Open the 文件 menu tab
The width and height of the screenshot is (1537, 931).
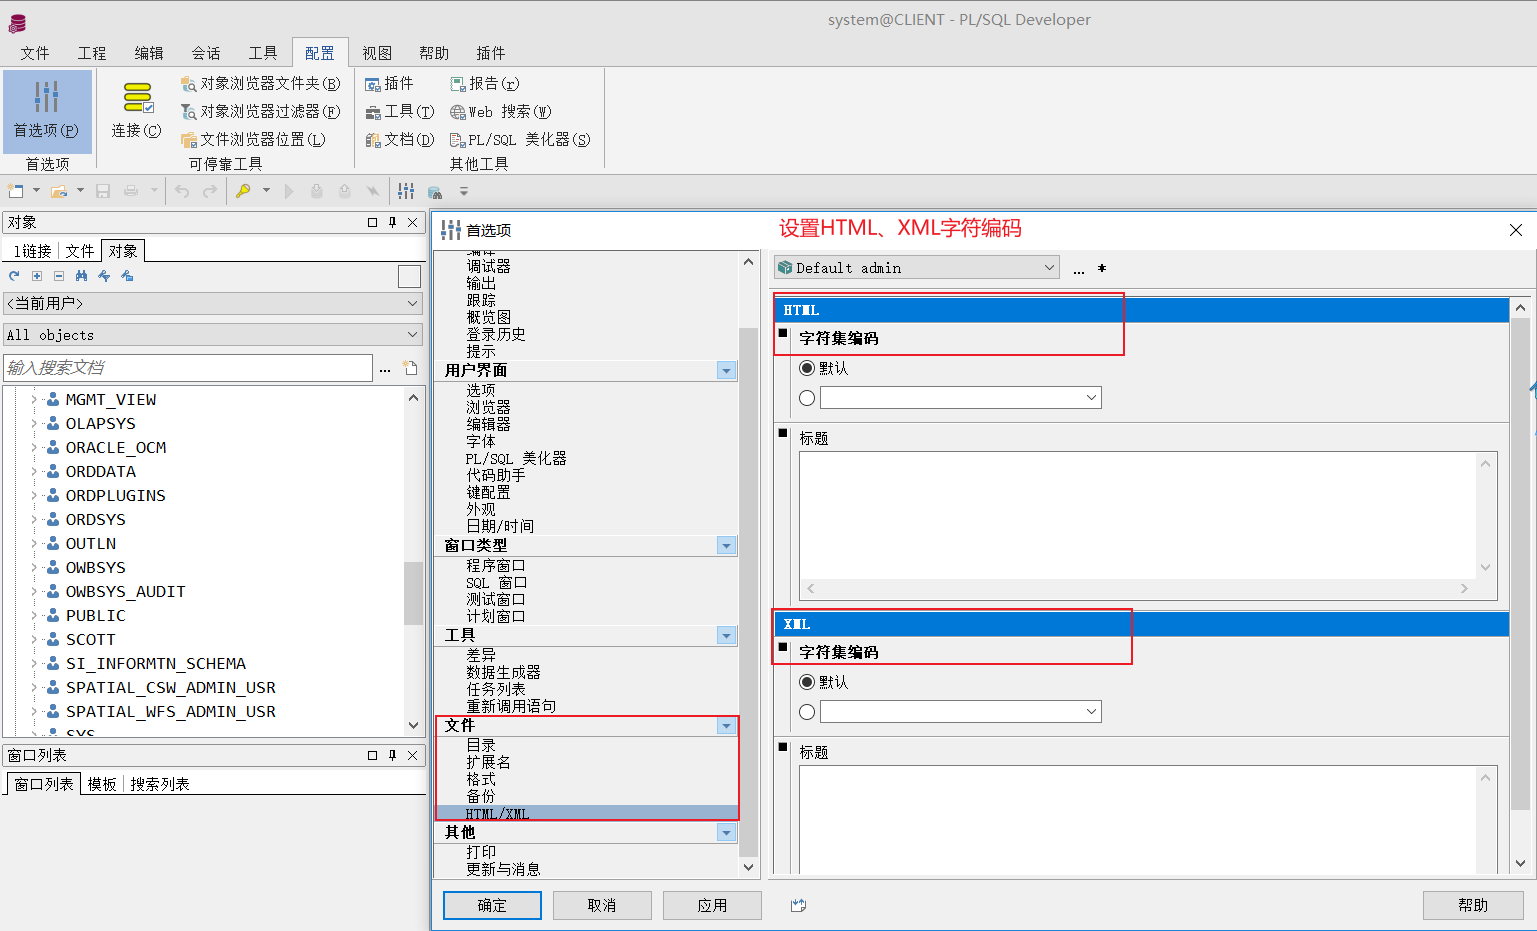click(x=35, y=53)
